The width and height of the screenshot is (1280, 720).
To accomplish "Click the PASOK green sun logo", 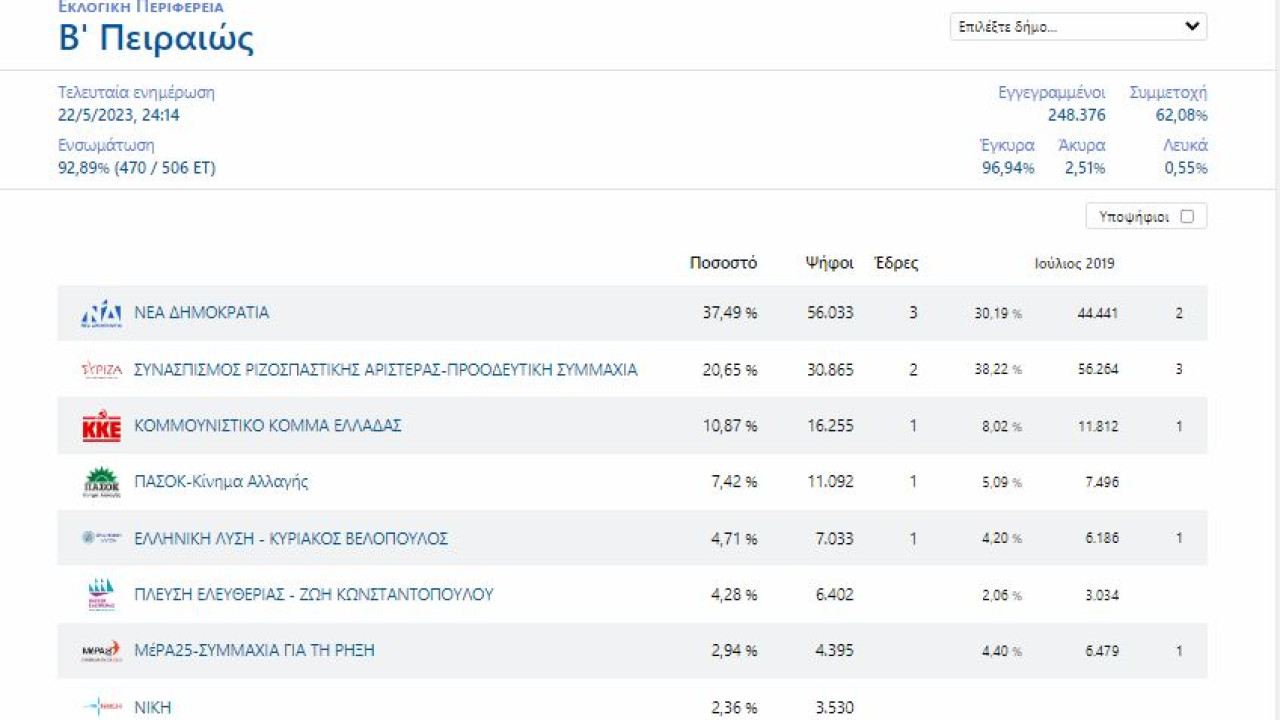I will [x=101, y=482].
